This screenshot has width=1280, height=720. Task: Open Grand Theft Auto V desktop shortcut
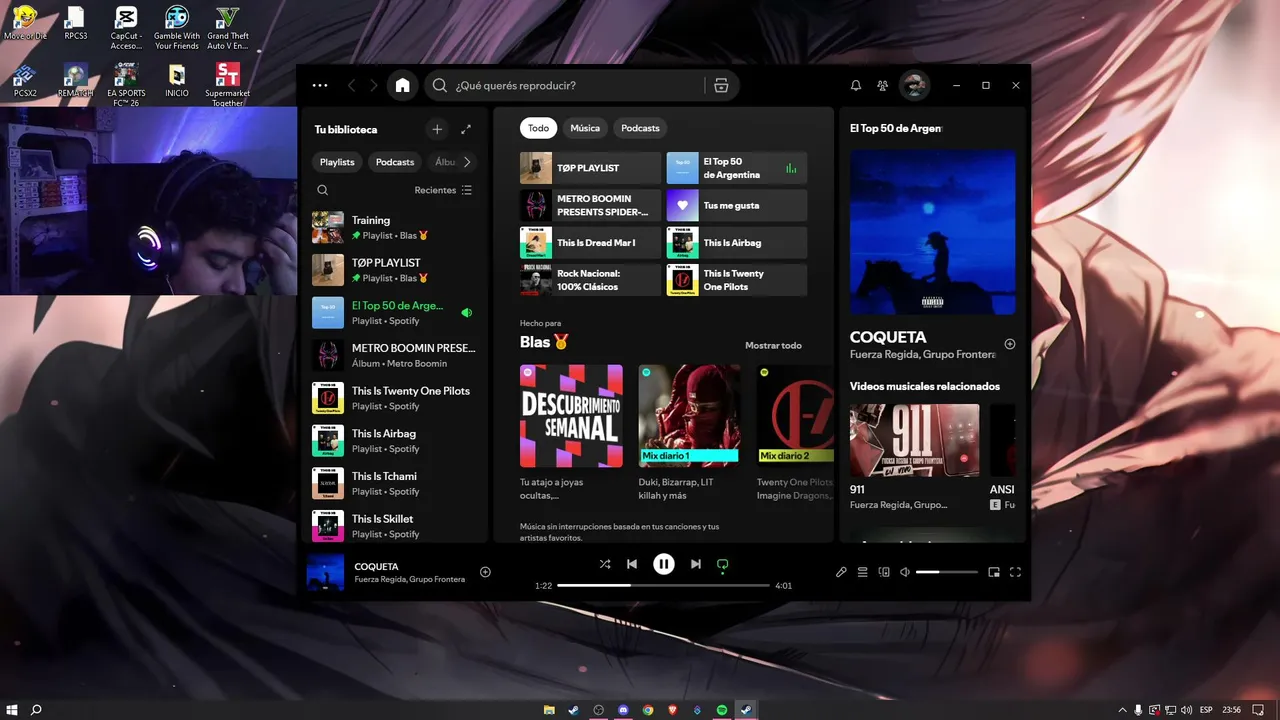(228, 28)
